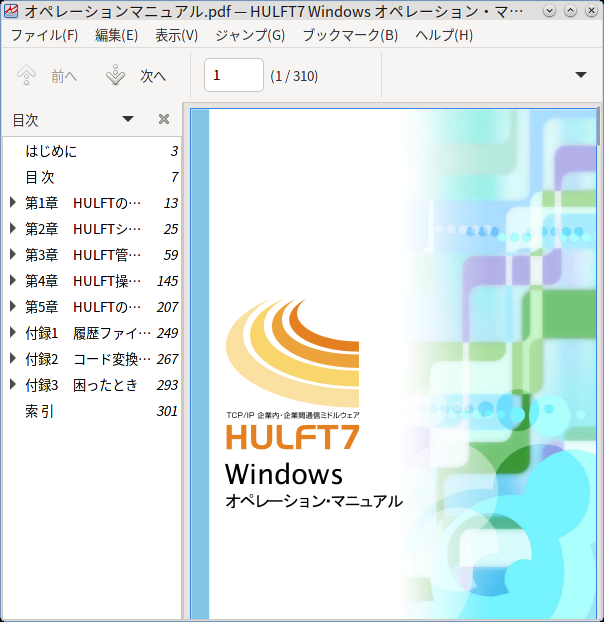Minimize the window using title bar button
604x622 pixels.
pos(549,11)
